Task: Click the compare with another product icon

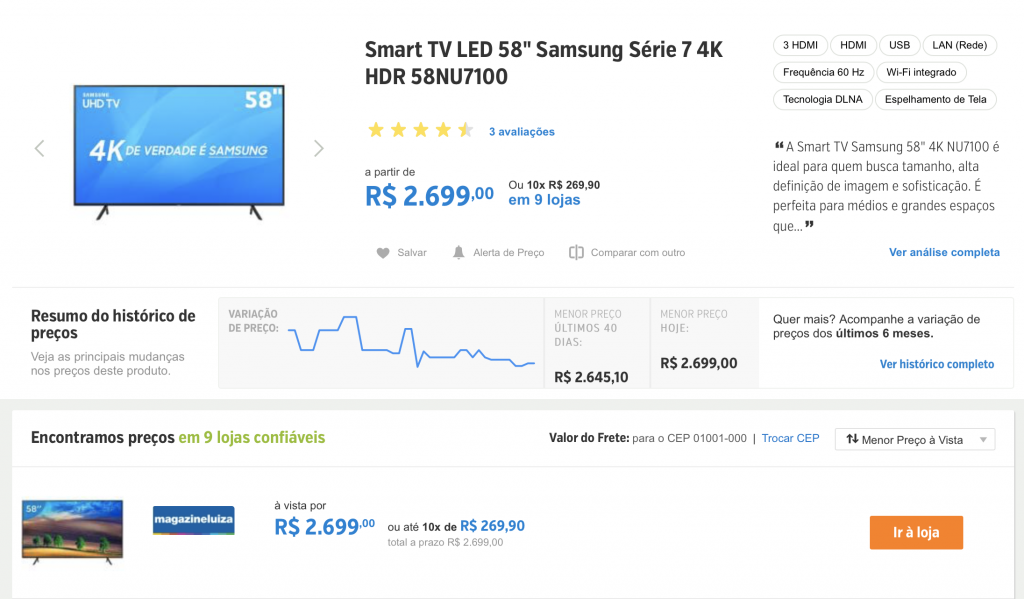Action: 576,252
